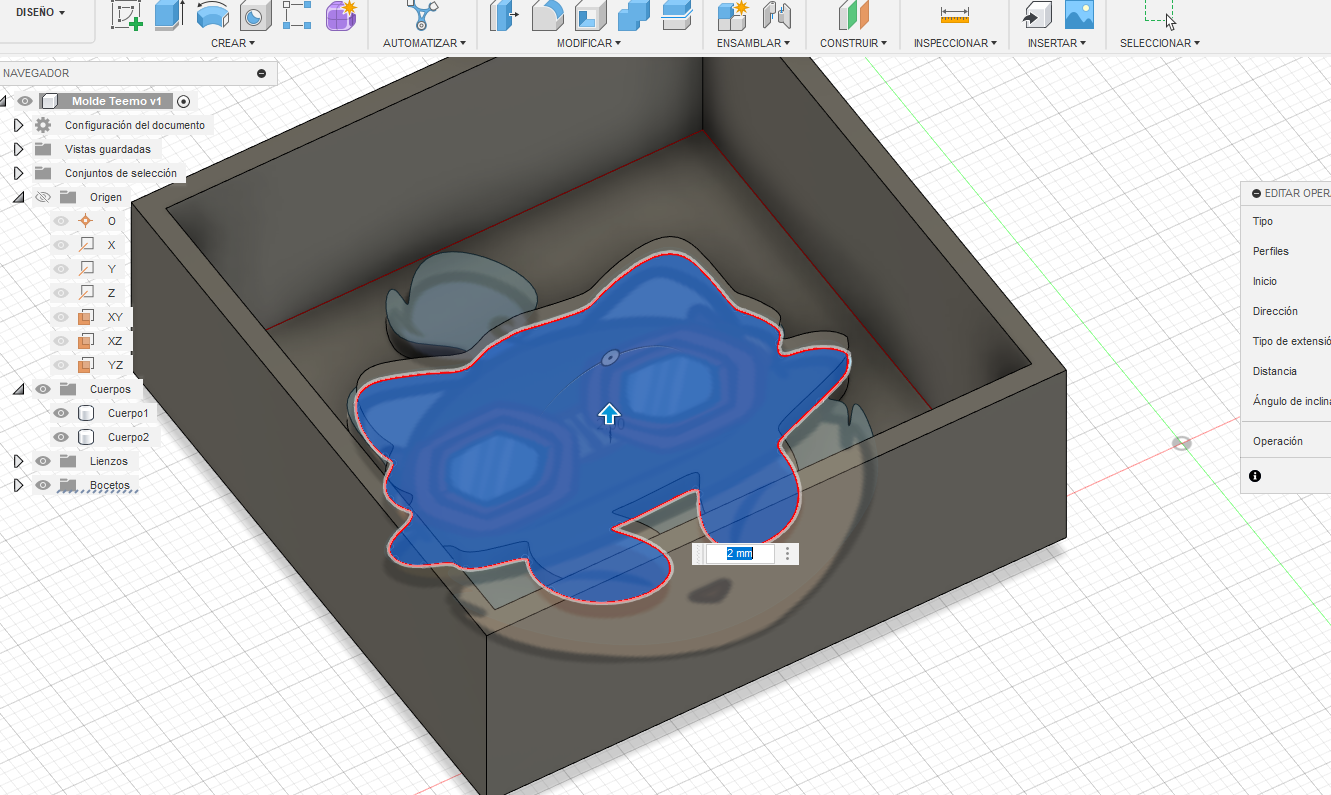Hide the Cuerpos folder
Screen dimensions: 1331x795
[43, 389]
